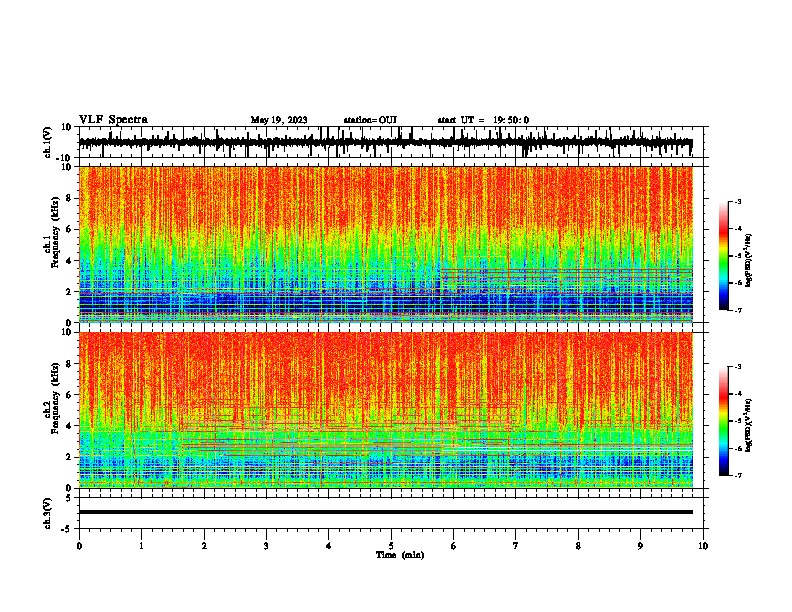This screenshot has height=612, width=792.
Task: Click time axis tick label "2"
Action: click(x=204, y=546)
